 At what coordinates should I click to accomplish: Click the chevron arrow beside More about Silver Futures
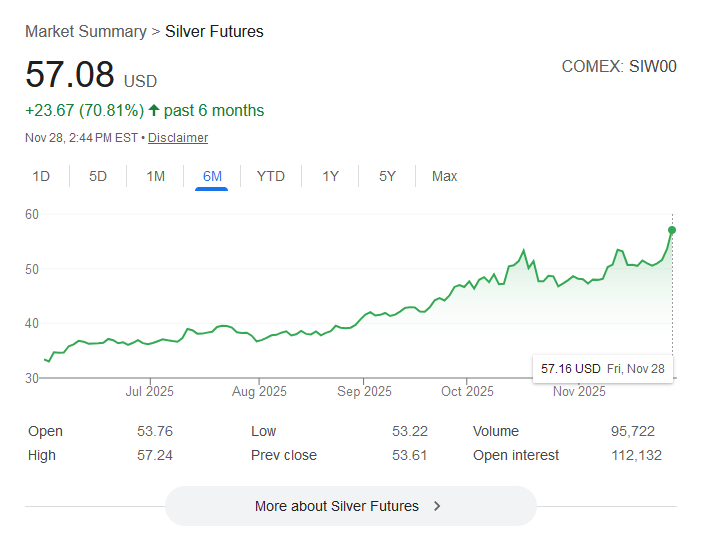(x=437, y=506)
